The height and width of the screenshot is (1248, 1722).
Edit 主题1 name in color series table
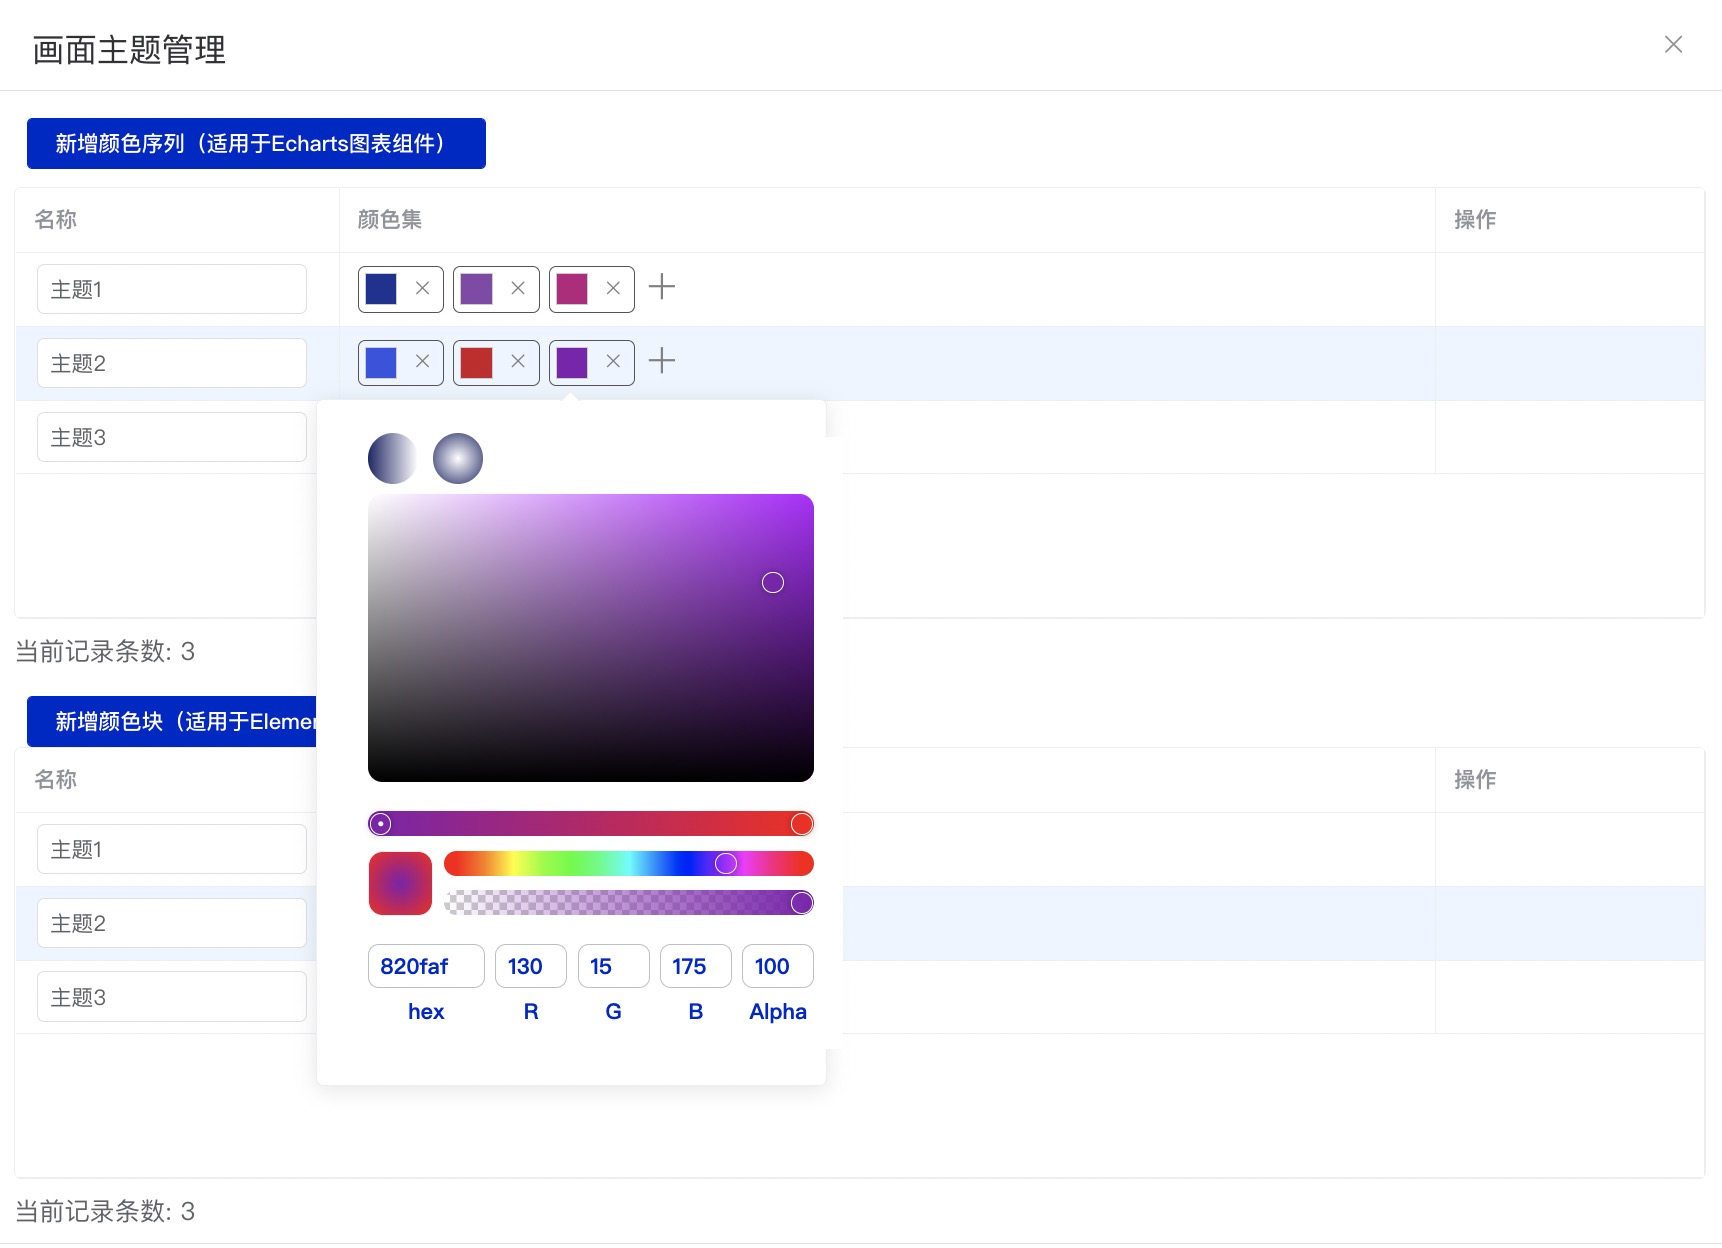[172, 289]
